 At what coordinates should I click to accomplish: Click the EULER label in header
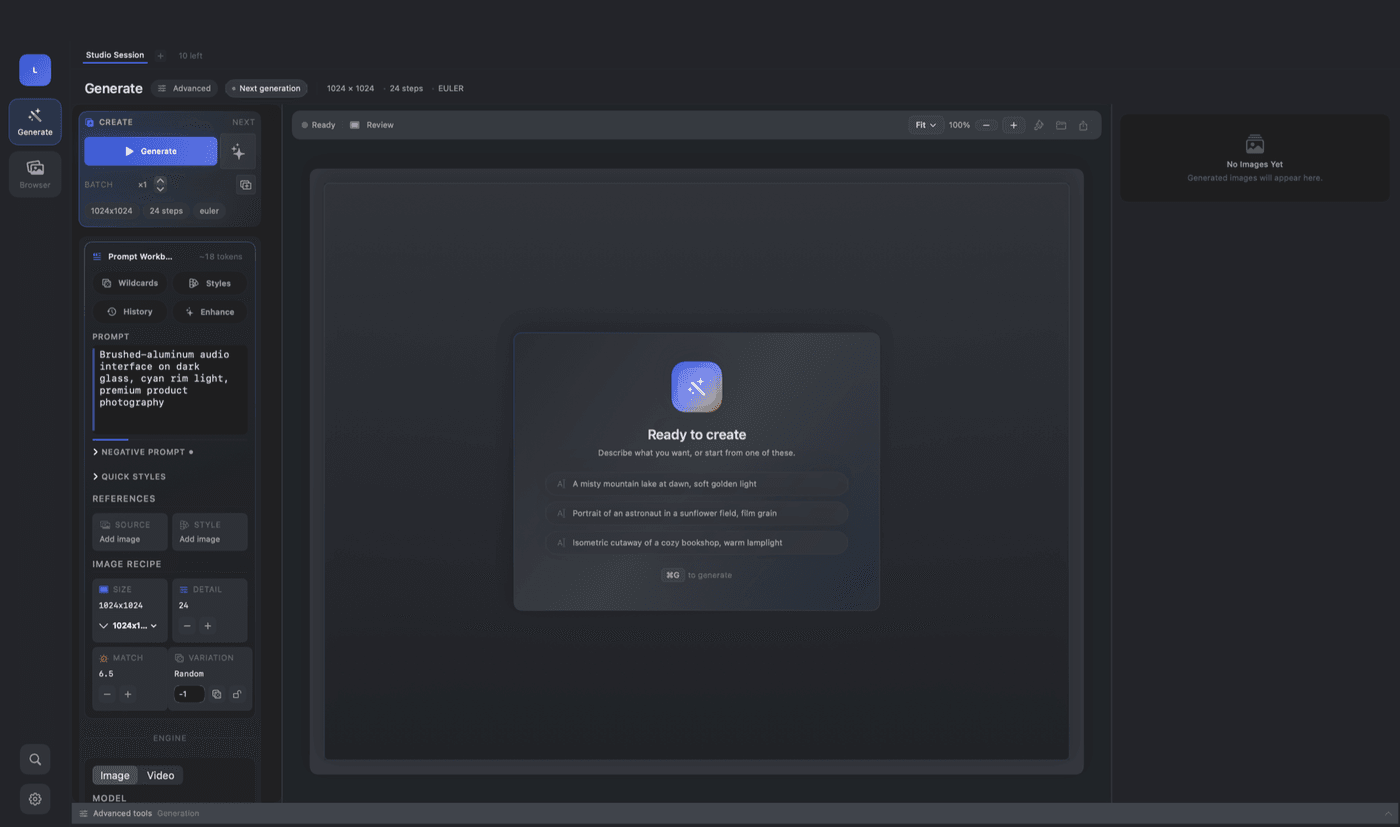point(451,88)
